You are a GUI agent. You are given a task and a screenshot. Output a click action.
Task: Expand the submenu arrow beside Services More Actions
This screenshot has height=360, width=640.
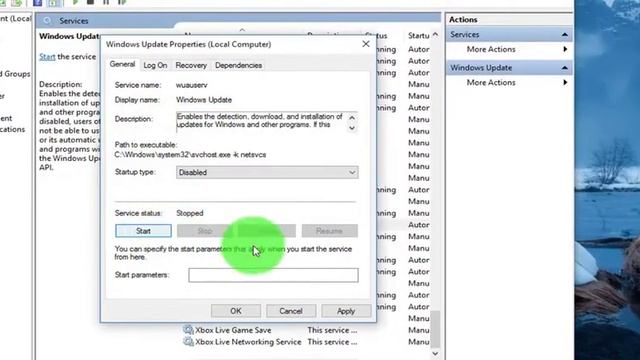click(x=565, y=49)
